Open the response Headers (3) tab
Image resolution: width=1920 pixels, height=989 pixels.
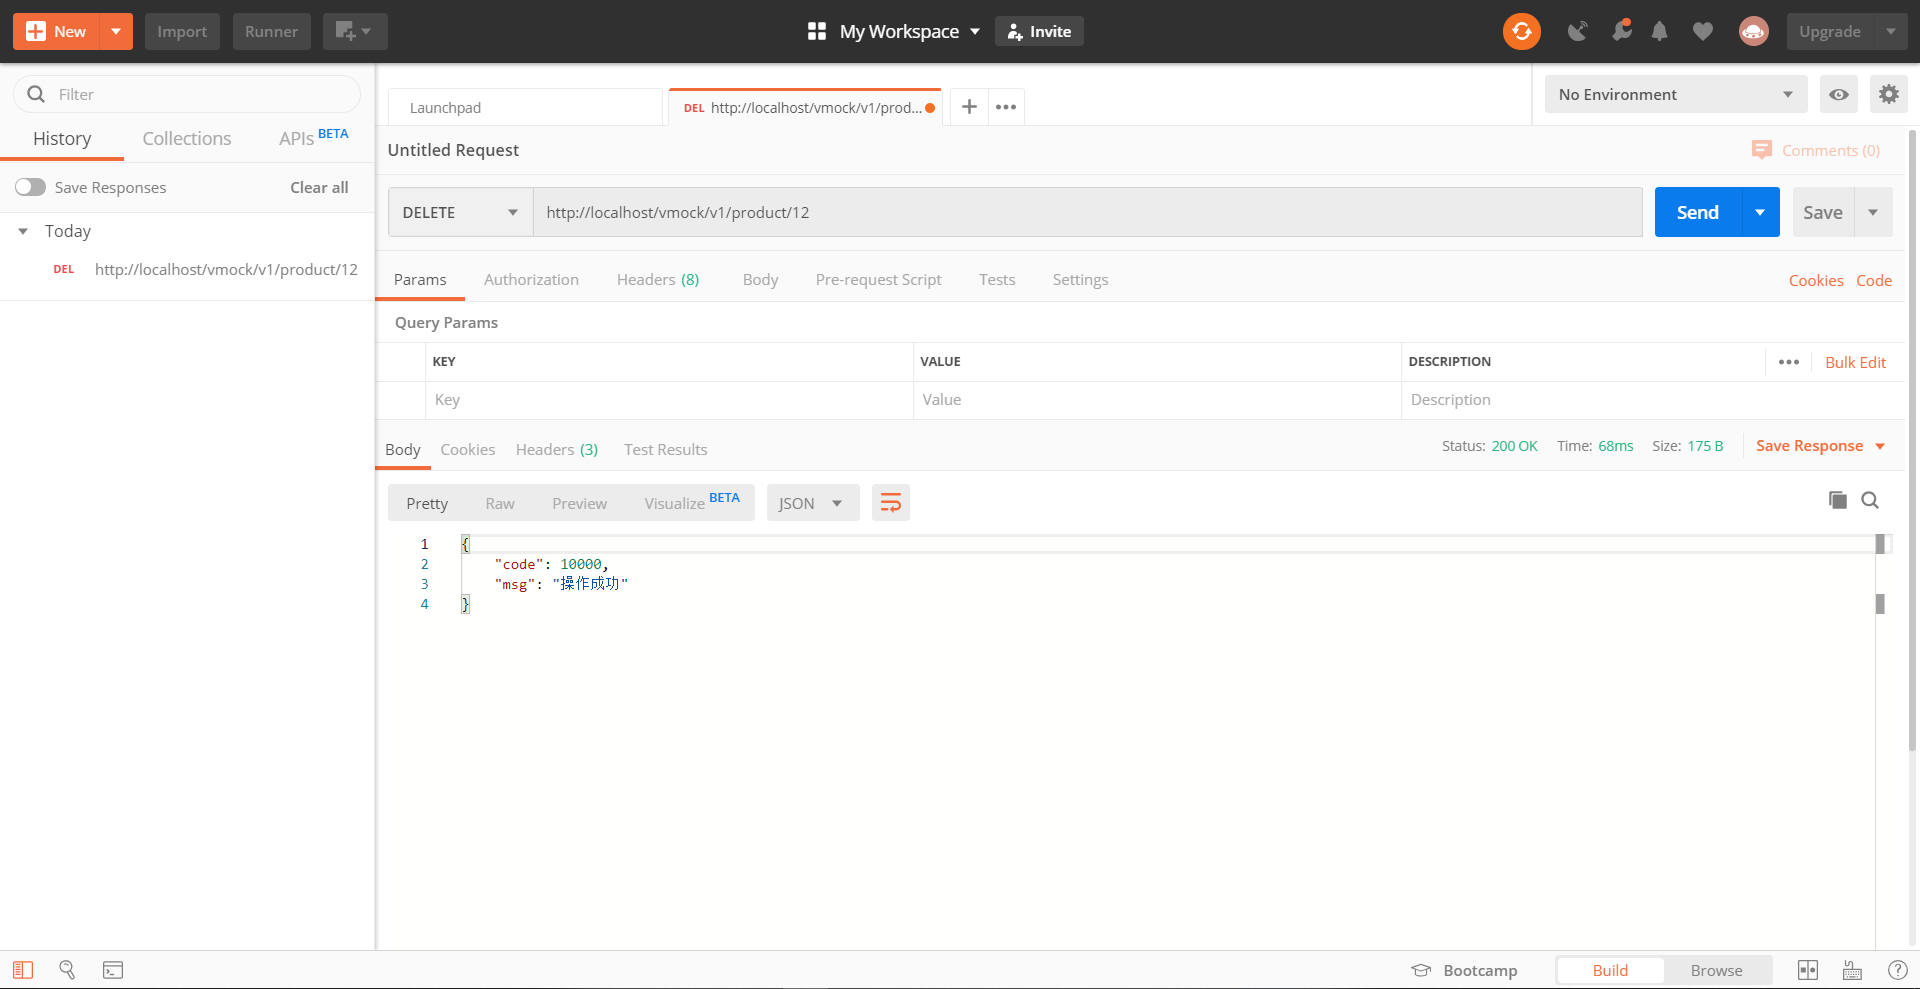556,450
